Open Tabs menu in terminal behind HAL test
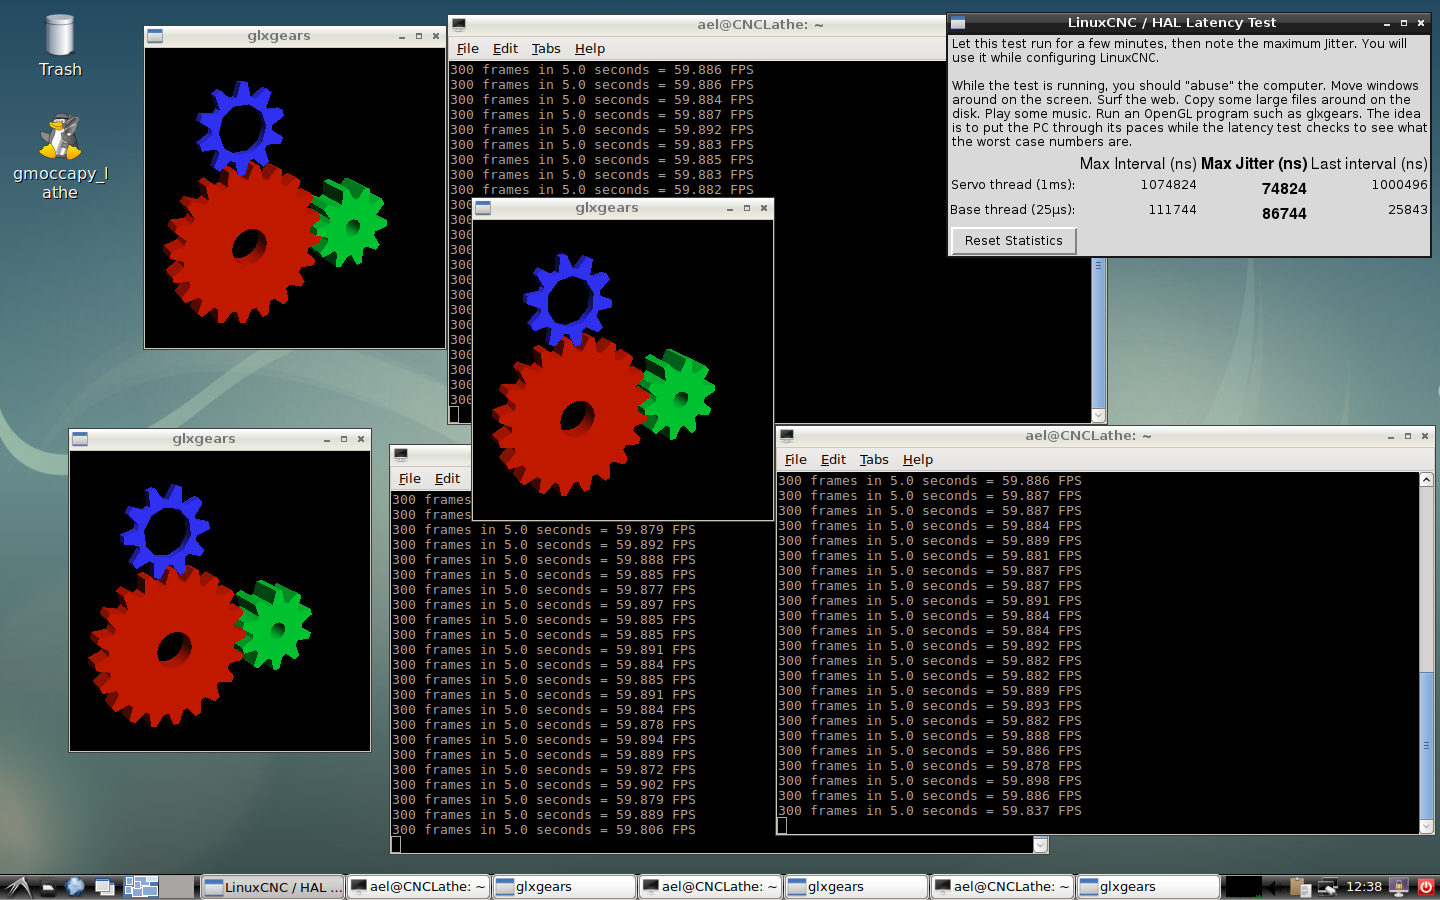This screenshot has width=1440, height=900. (x=546, y=49)
